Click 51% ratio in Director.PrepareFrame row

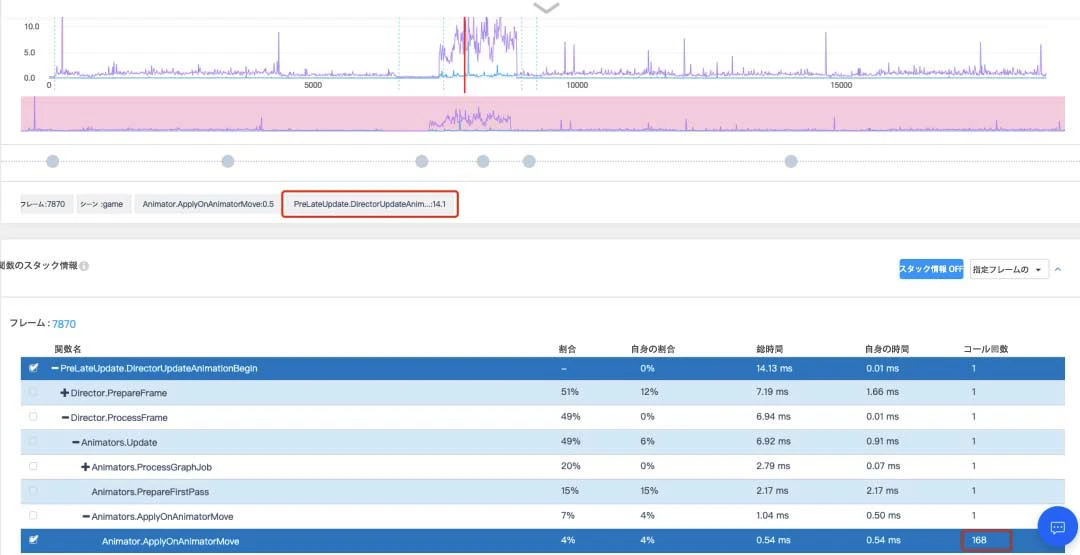point(569,392)
